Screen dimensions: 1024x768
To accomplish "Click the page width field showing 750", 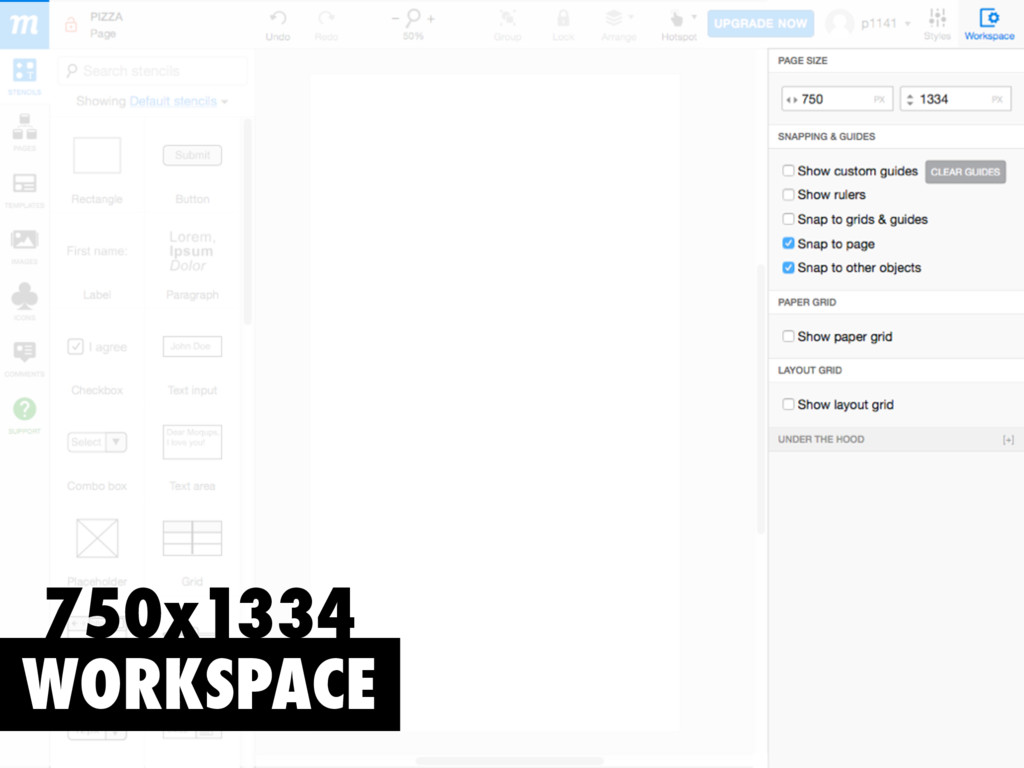I will (x=837, y=99).
